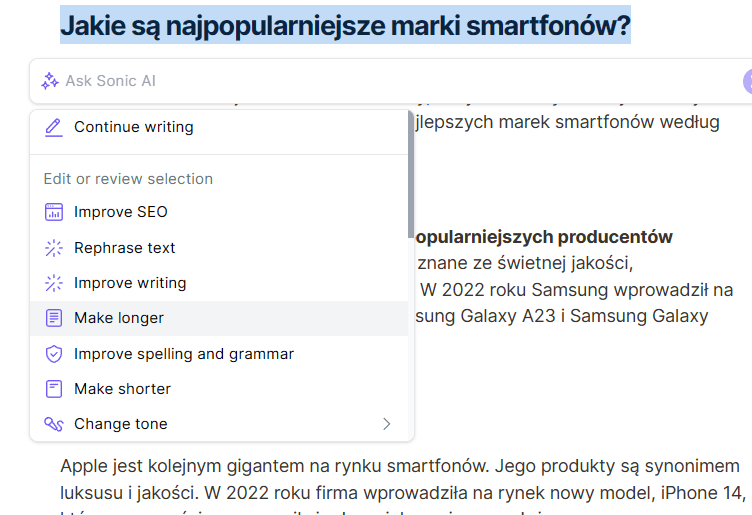Click the highlighted heading about marki smartfonów
The image size is (752, 515).
tap(345, 24)
